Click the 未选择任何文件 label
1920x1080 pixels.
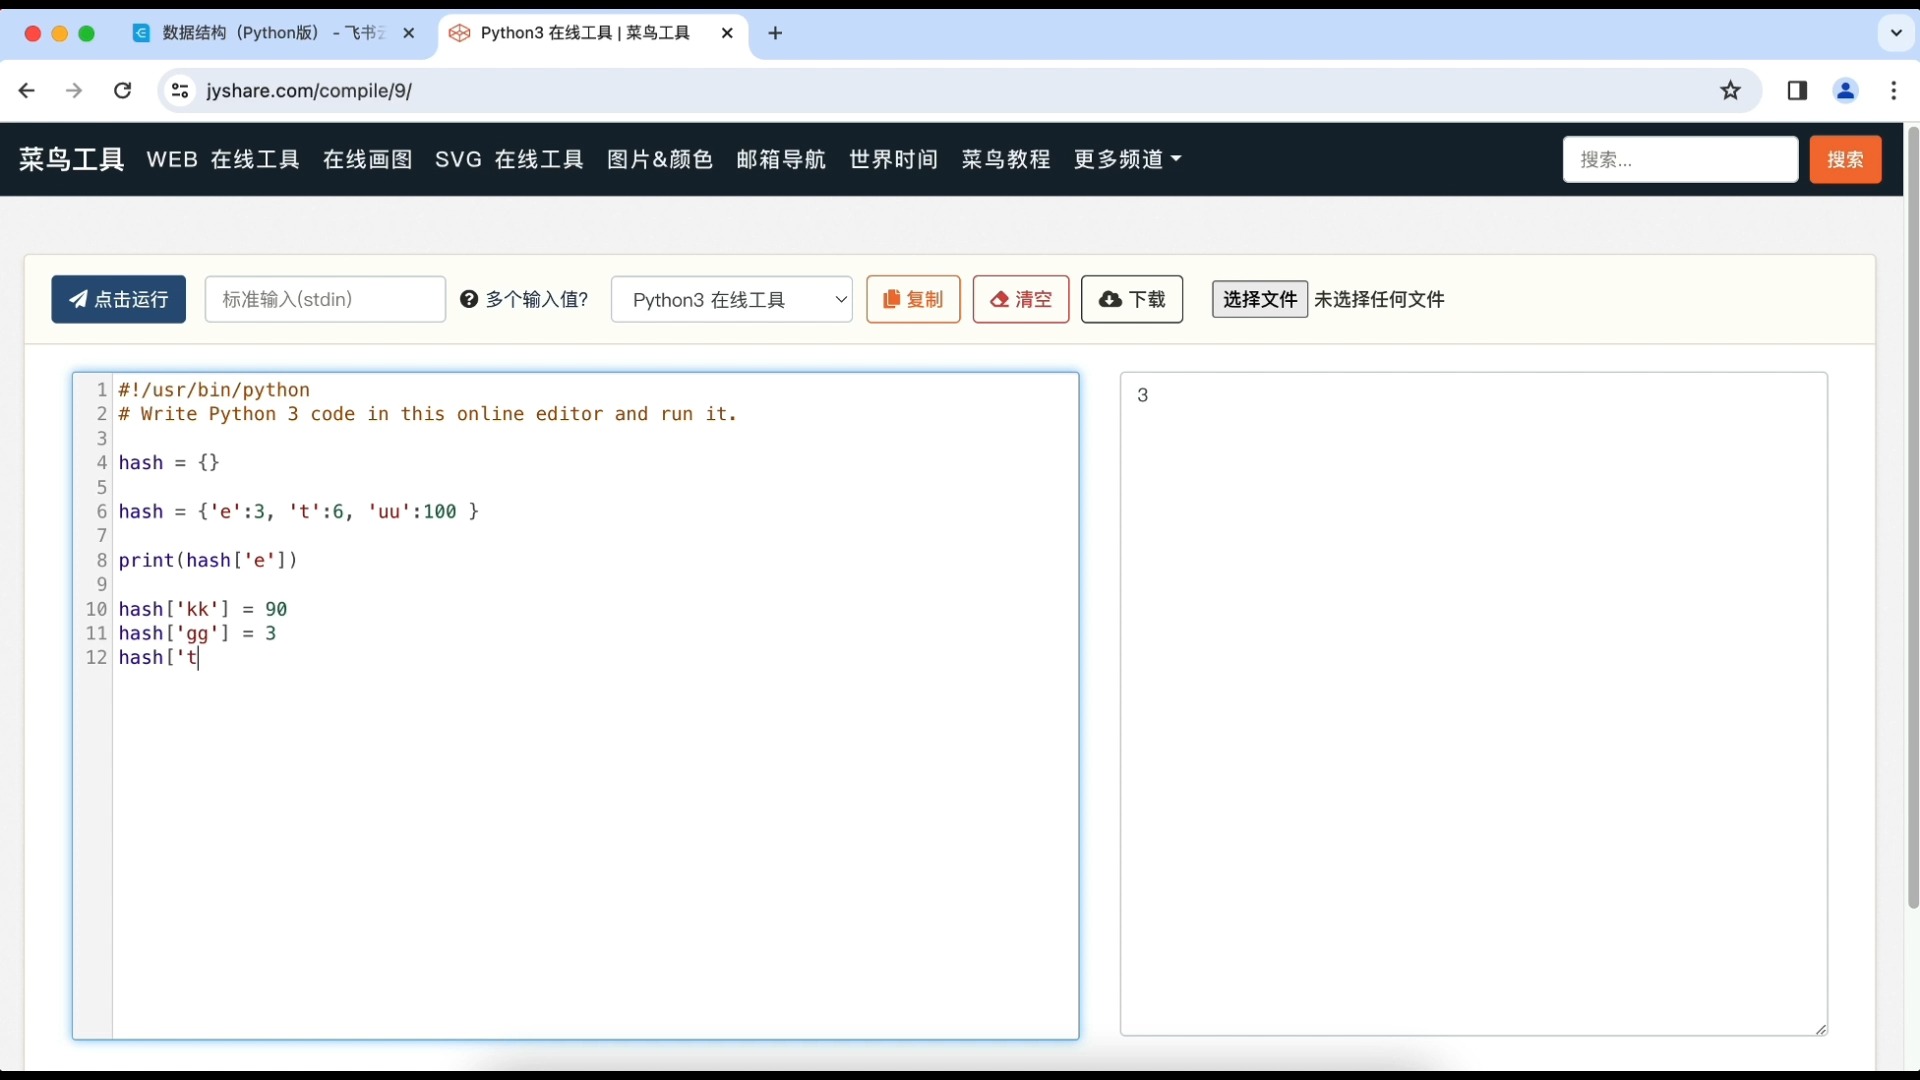coord(1379,299)
